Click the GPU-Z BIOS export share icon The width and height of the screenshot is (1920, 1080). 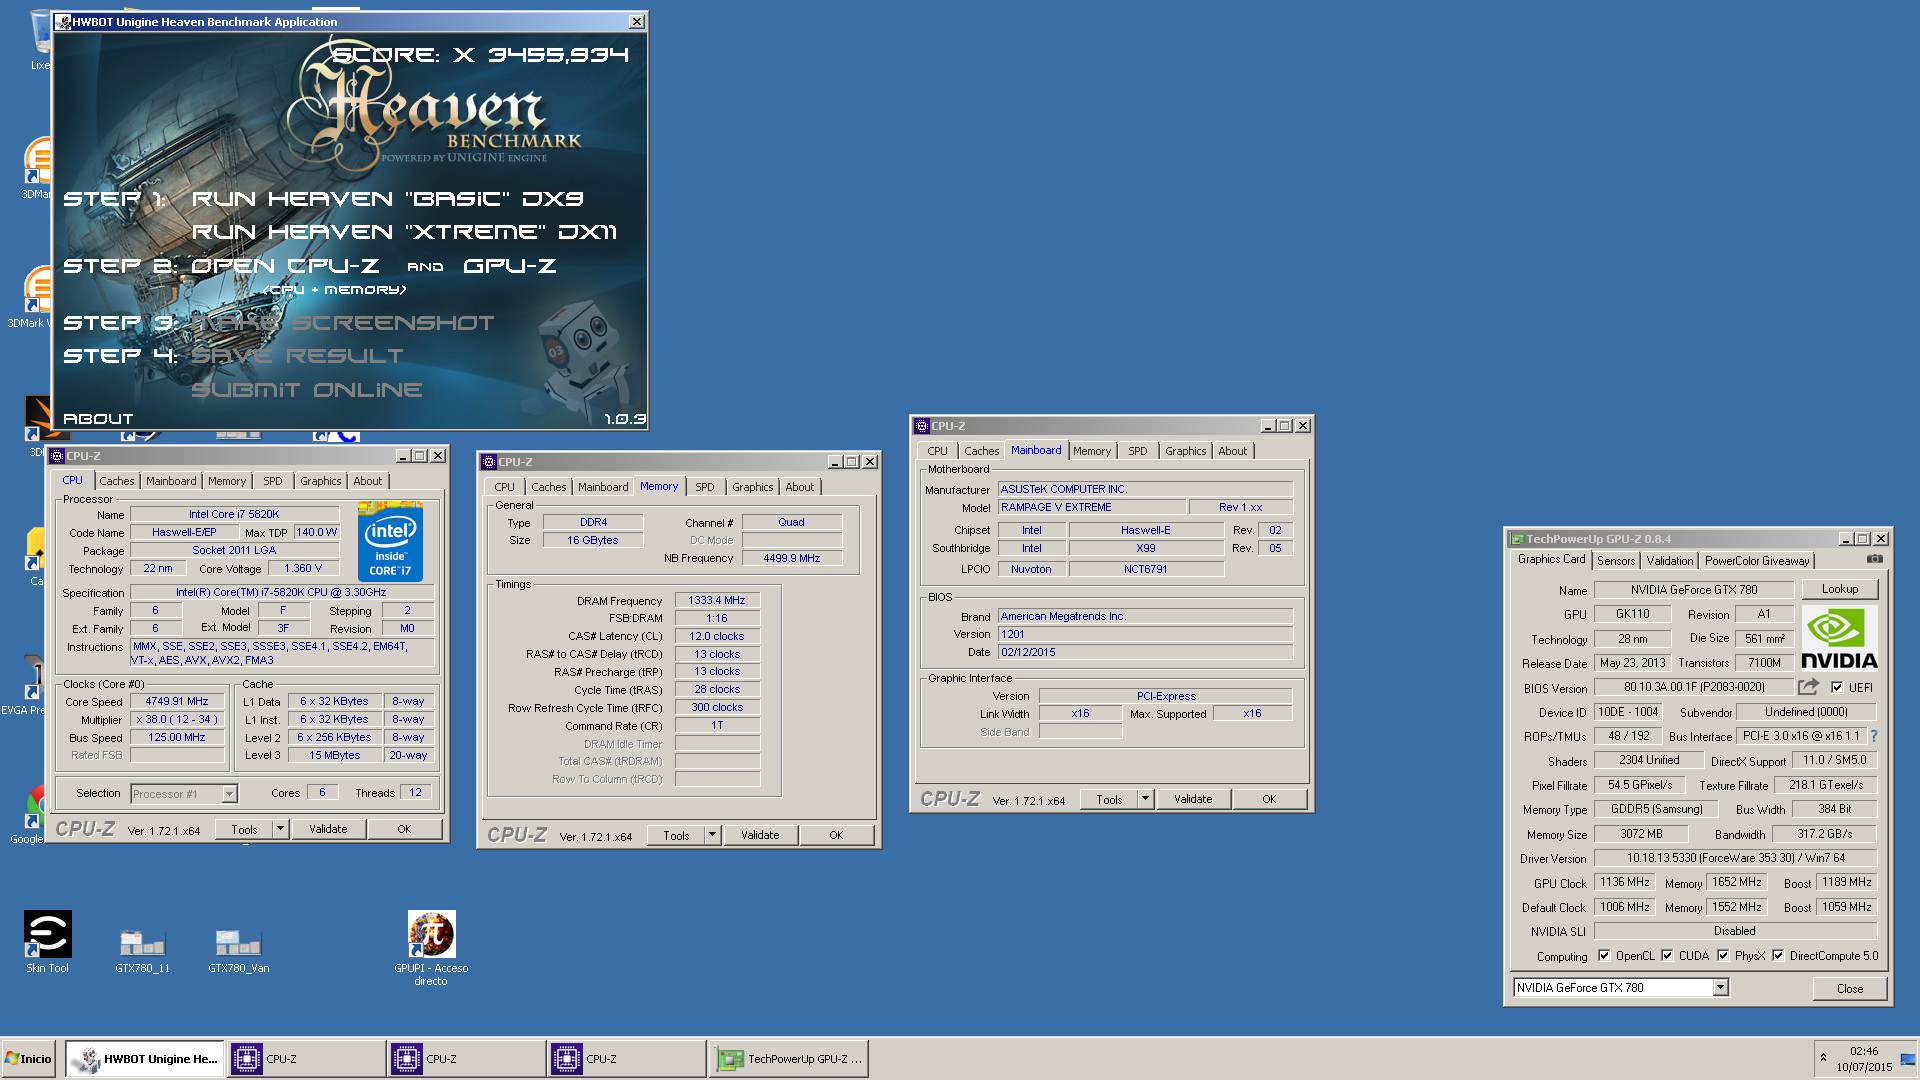(x=1808, y=687)
